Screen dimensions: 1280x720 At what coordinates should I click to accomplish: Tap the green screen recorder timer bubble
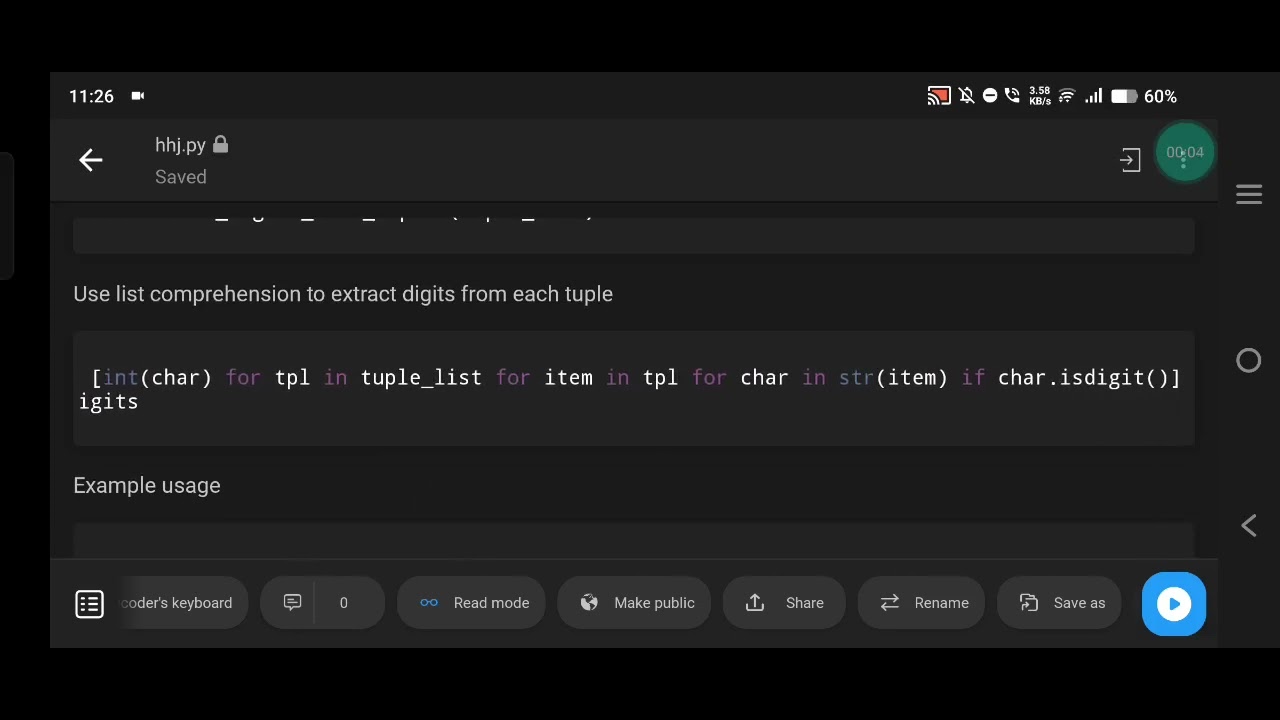(1185, 152)
